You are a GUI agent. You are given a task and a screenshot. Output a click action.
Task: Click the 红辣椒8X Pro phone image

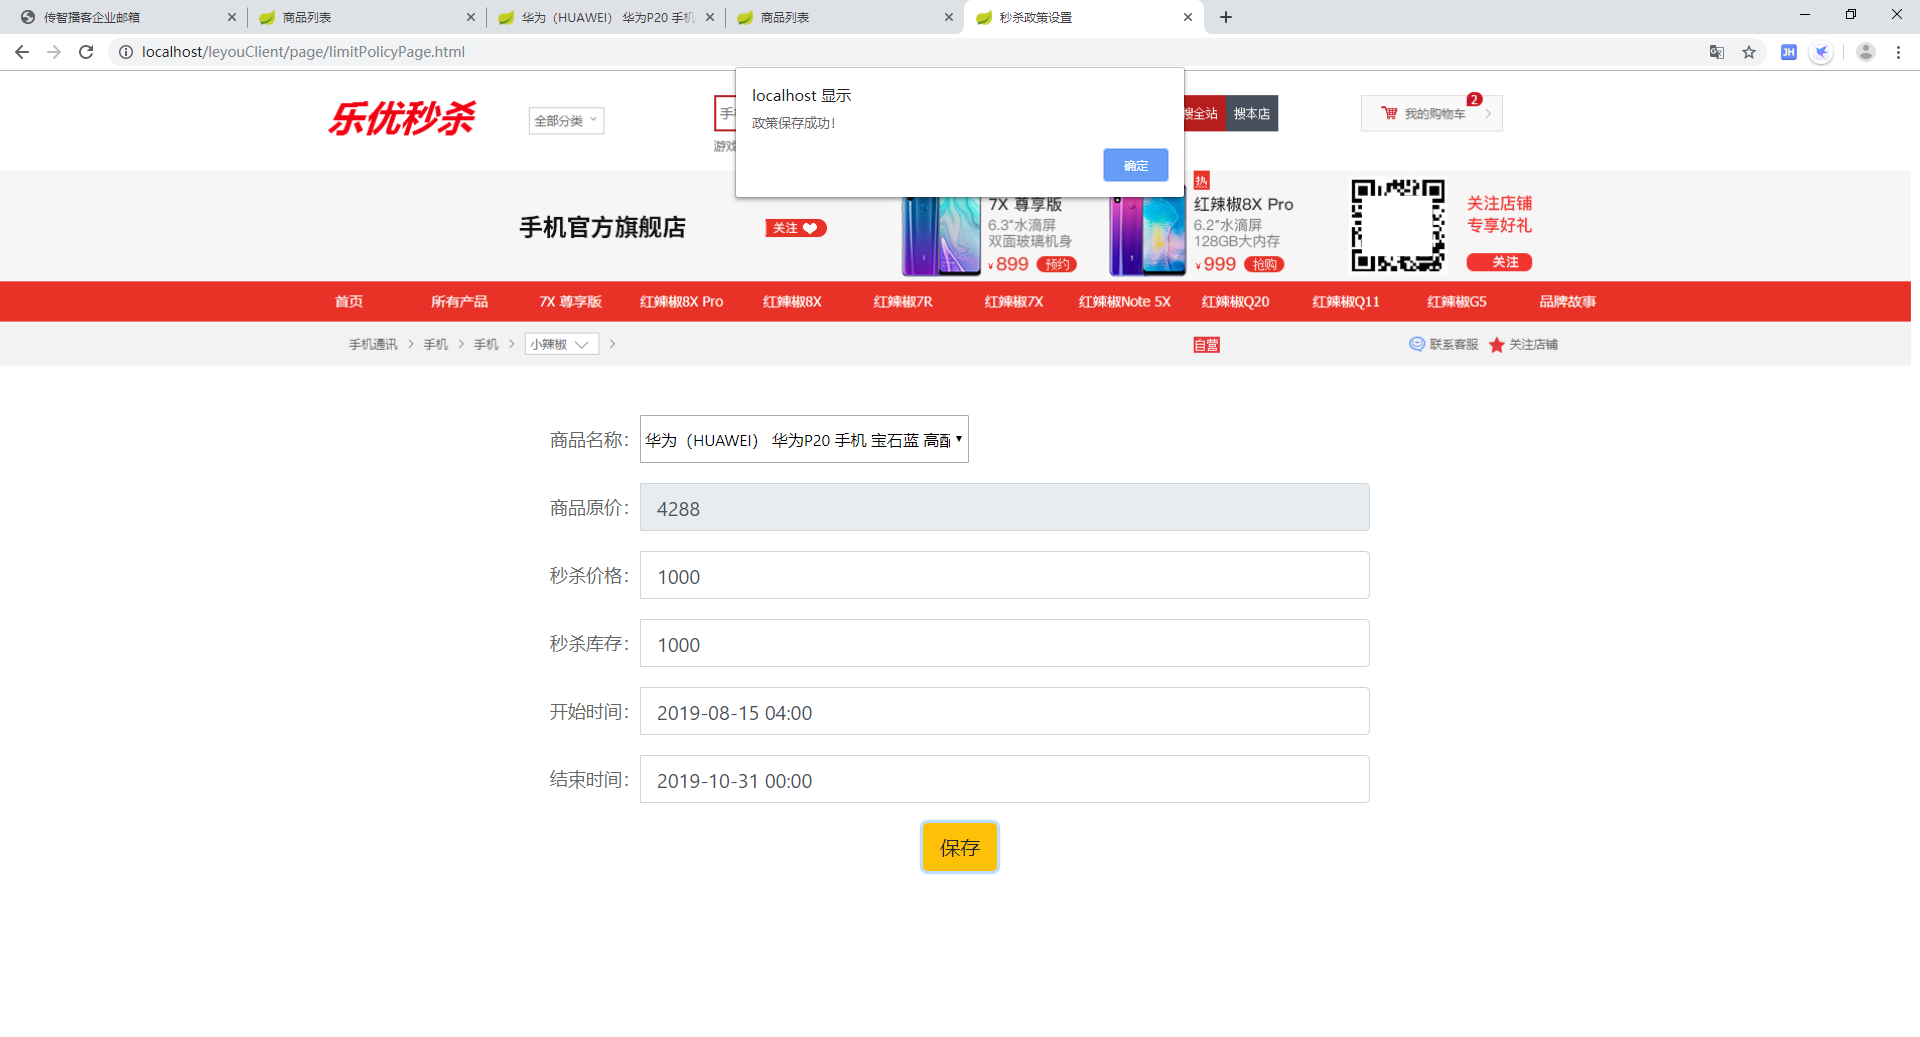[x=1148, y=235]
